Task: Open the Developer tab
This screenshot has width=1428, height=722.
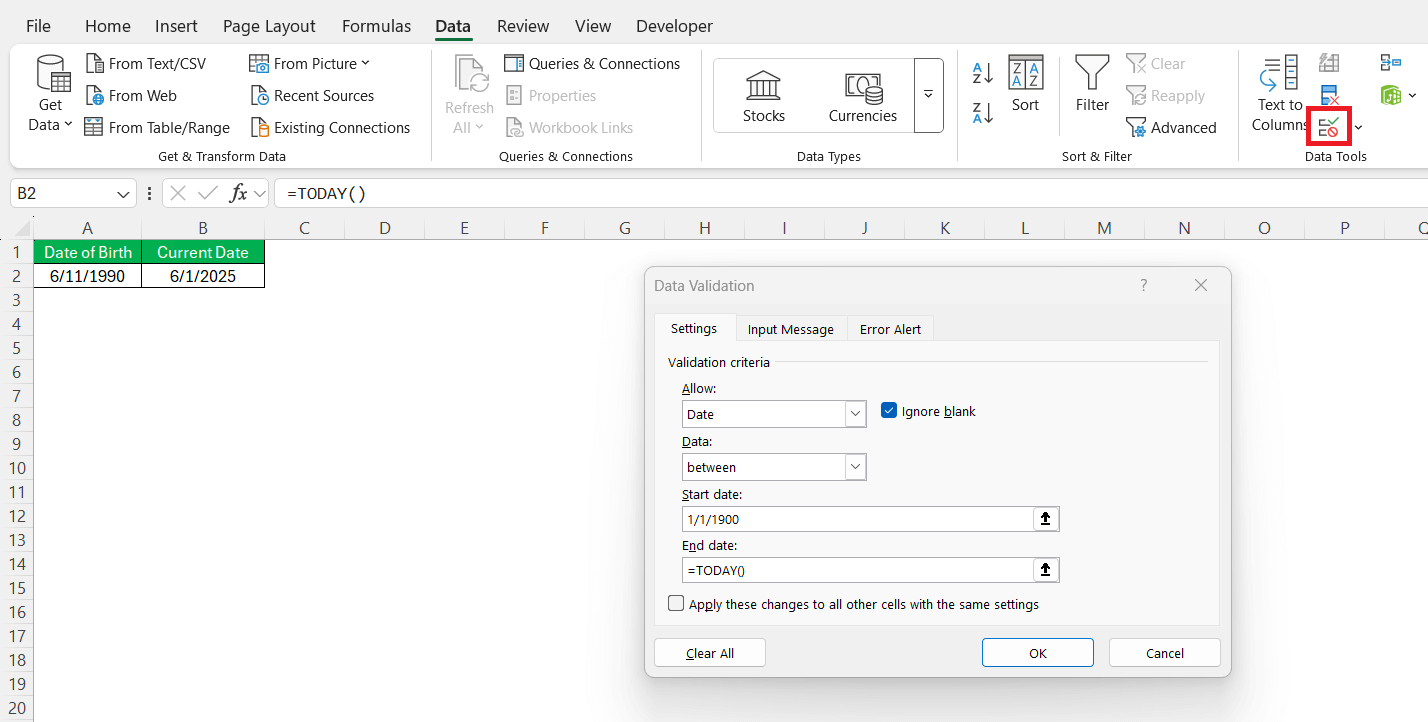Action: (675, 26)
